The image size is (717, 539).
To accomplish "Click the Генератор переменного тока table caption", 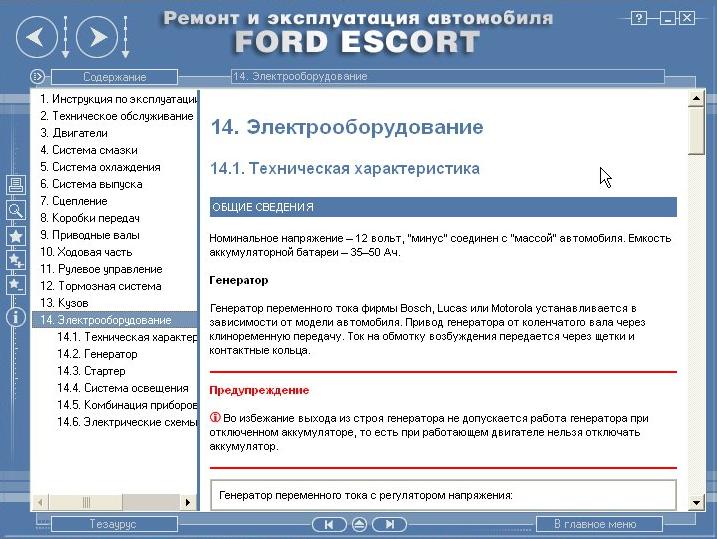I will pyautogui.click(x=366, y=495).
